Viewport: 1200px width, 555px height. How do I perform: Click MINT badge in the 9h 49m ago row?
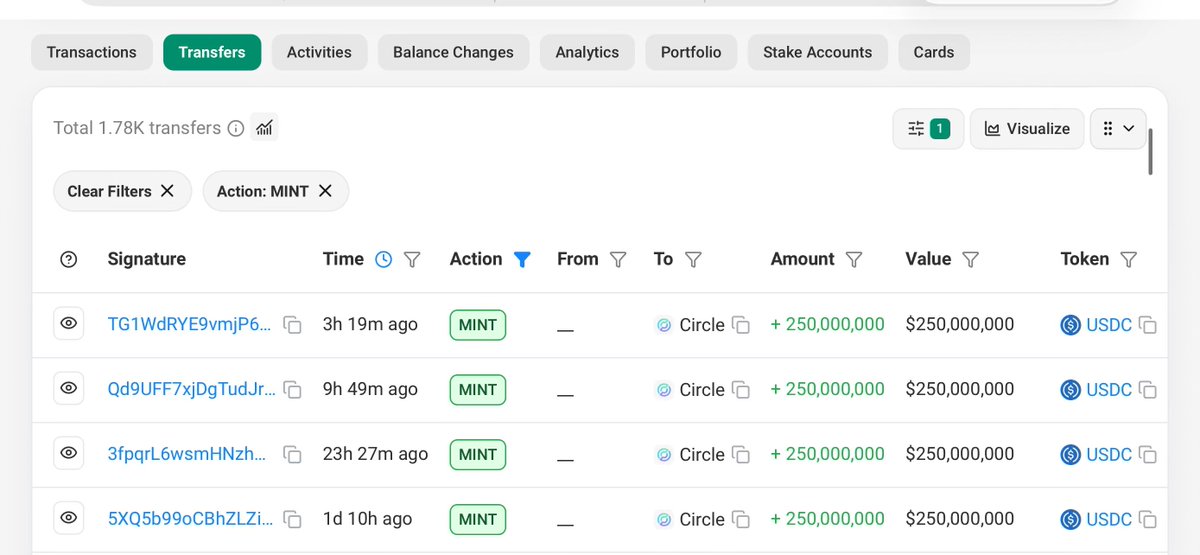[478, 389]
